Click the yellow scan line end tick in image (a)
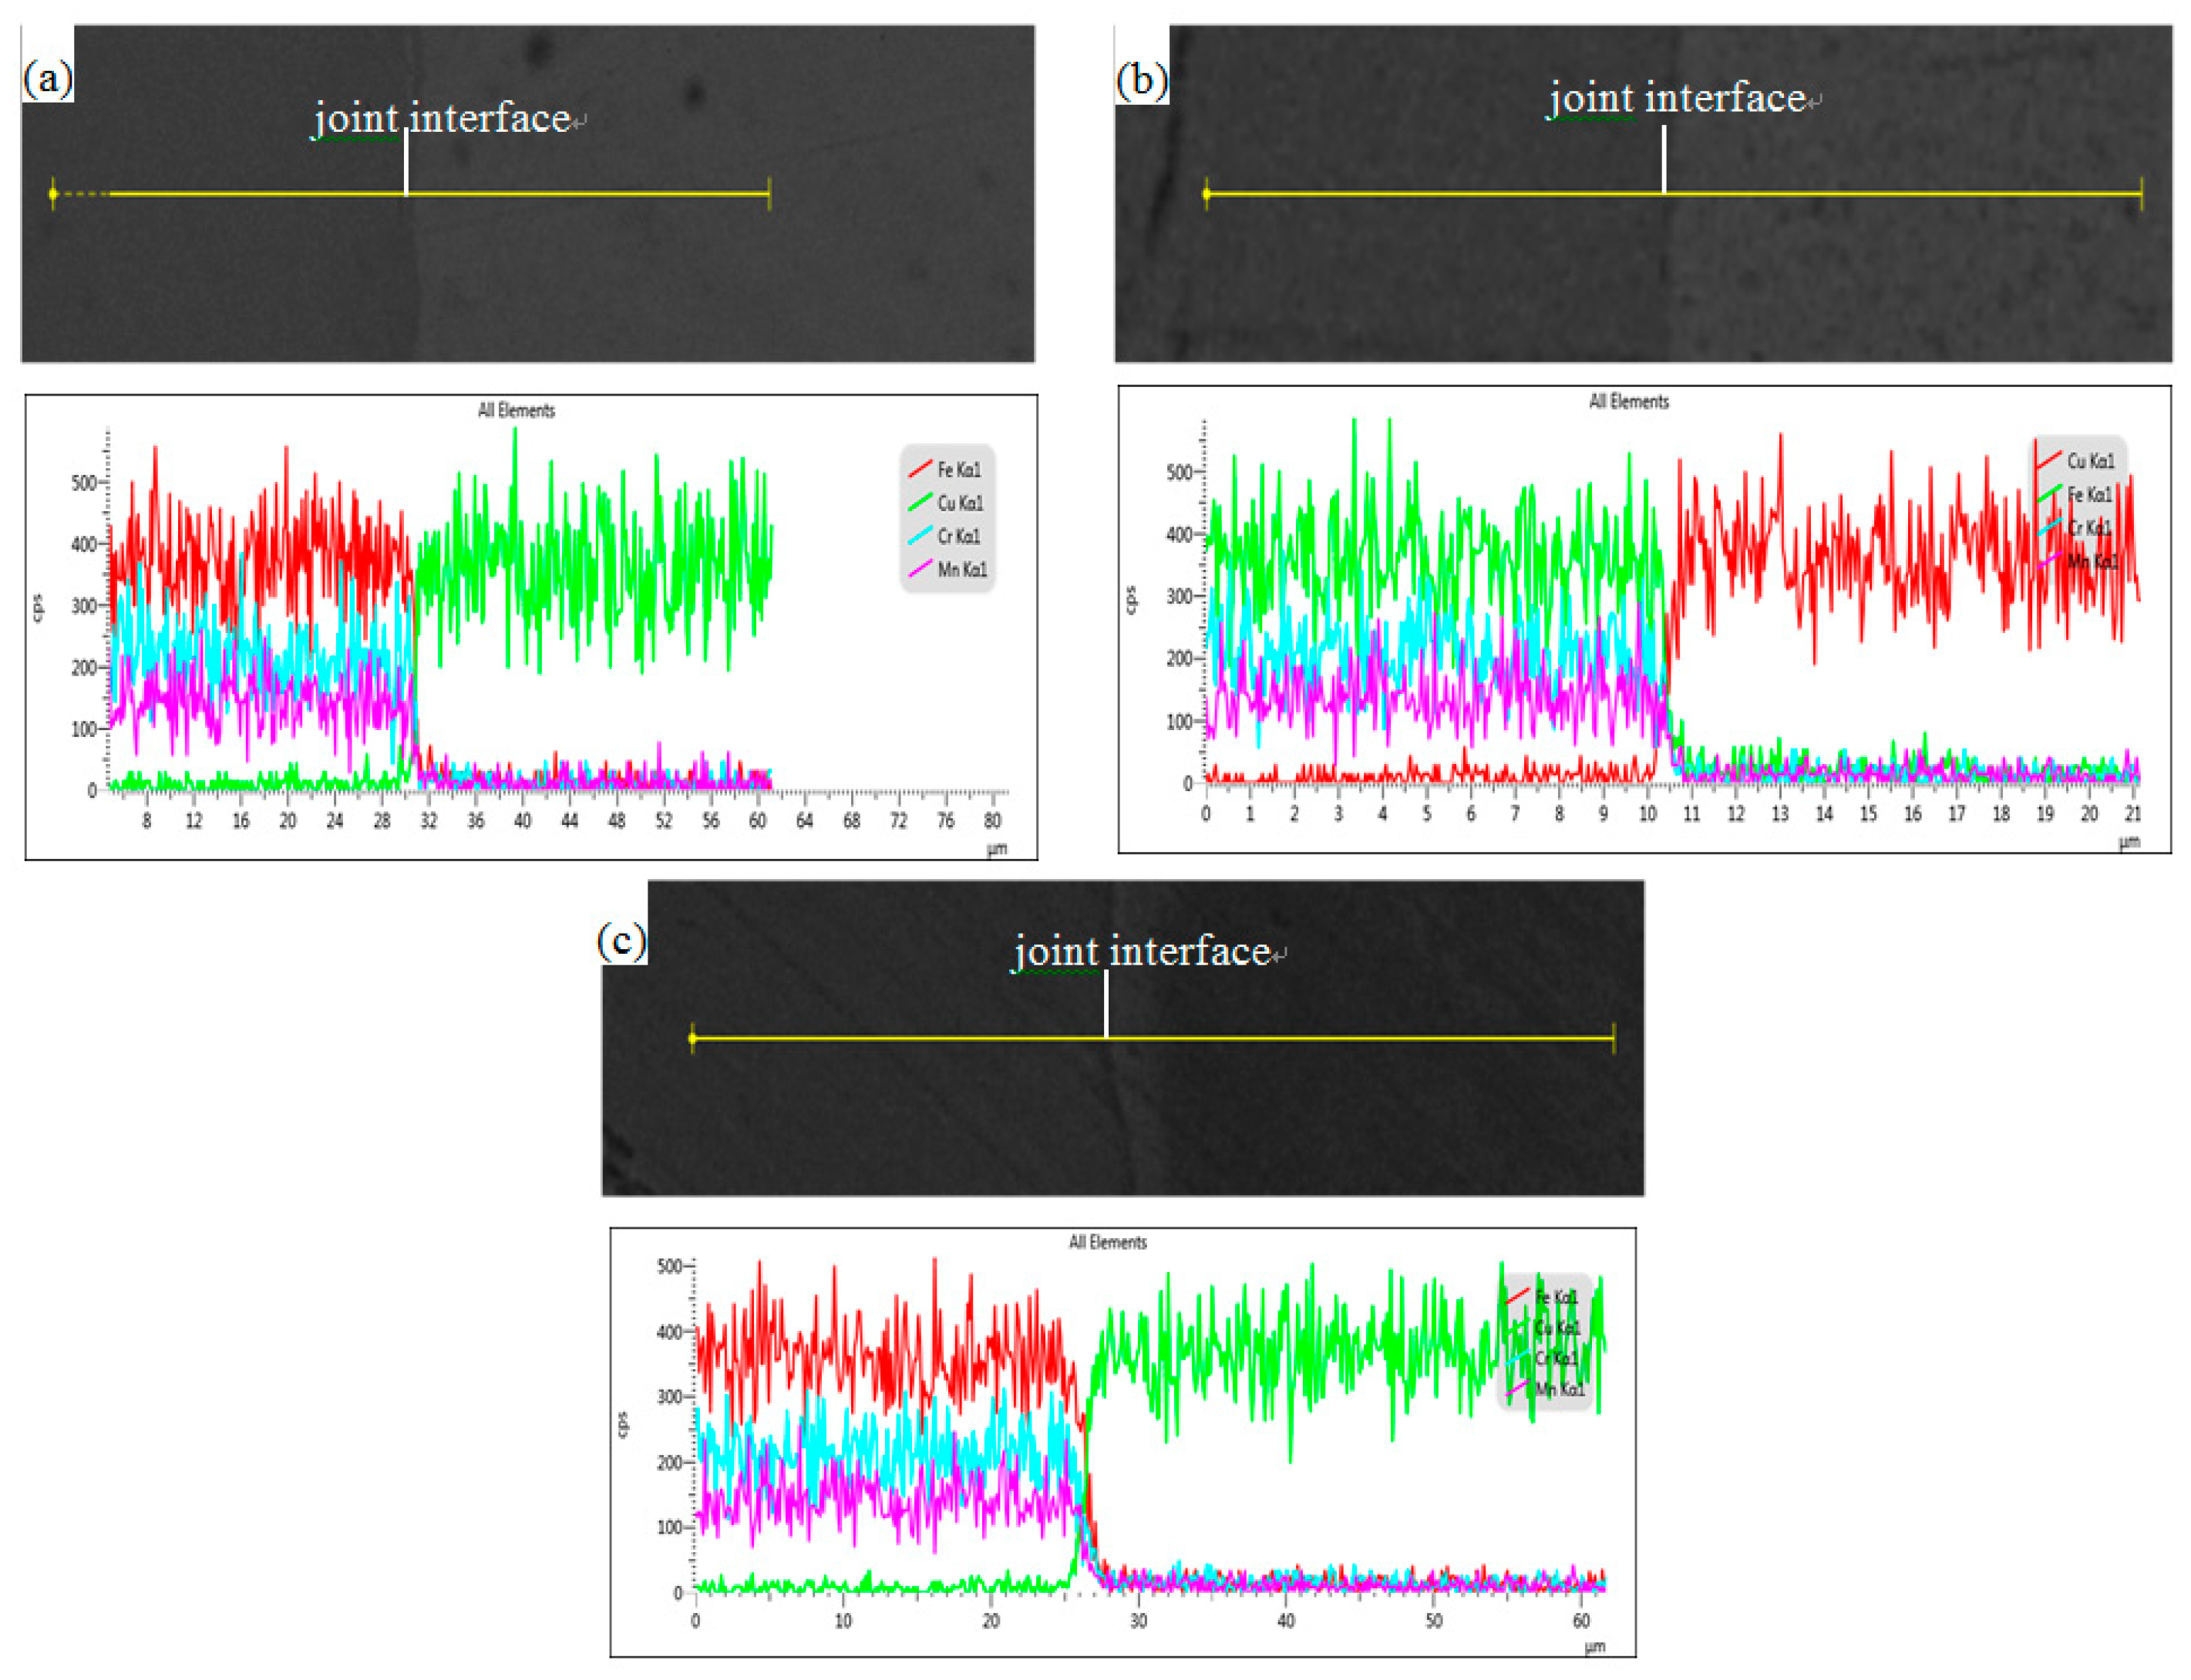The image size is (2191, 1680). point(769,194)
